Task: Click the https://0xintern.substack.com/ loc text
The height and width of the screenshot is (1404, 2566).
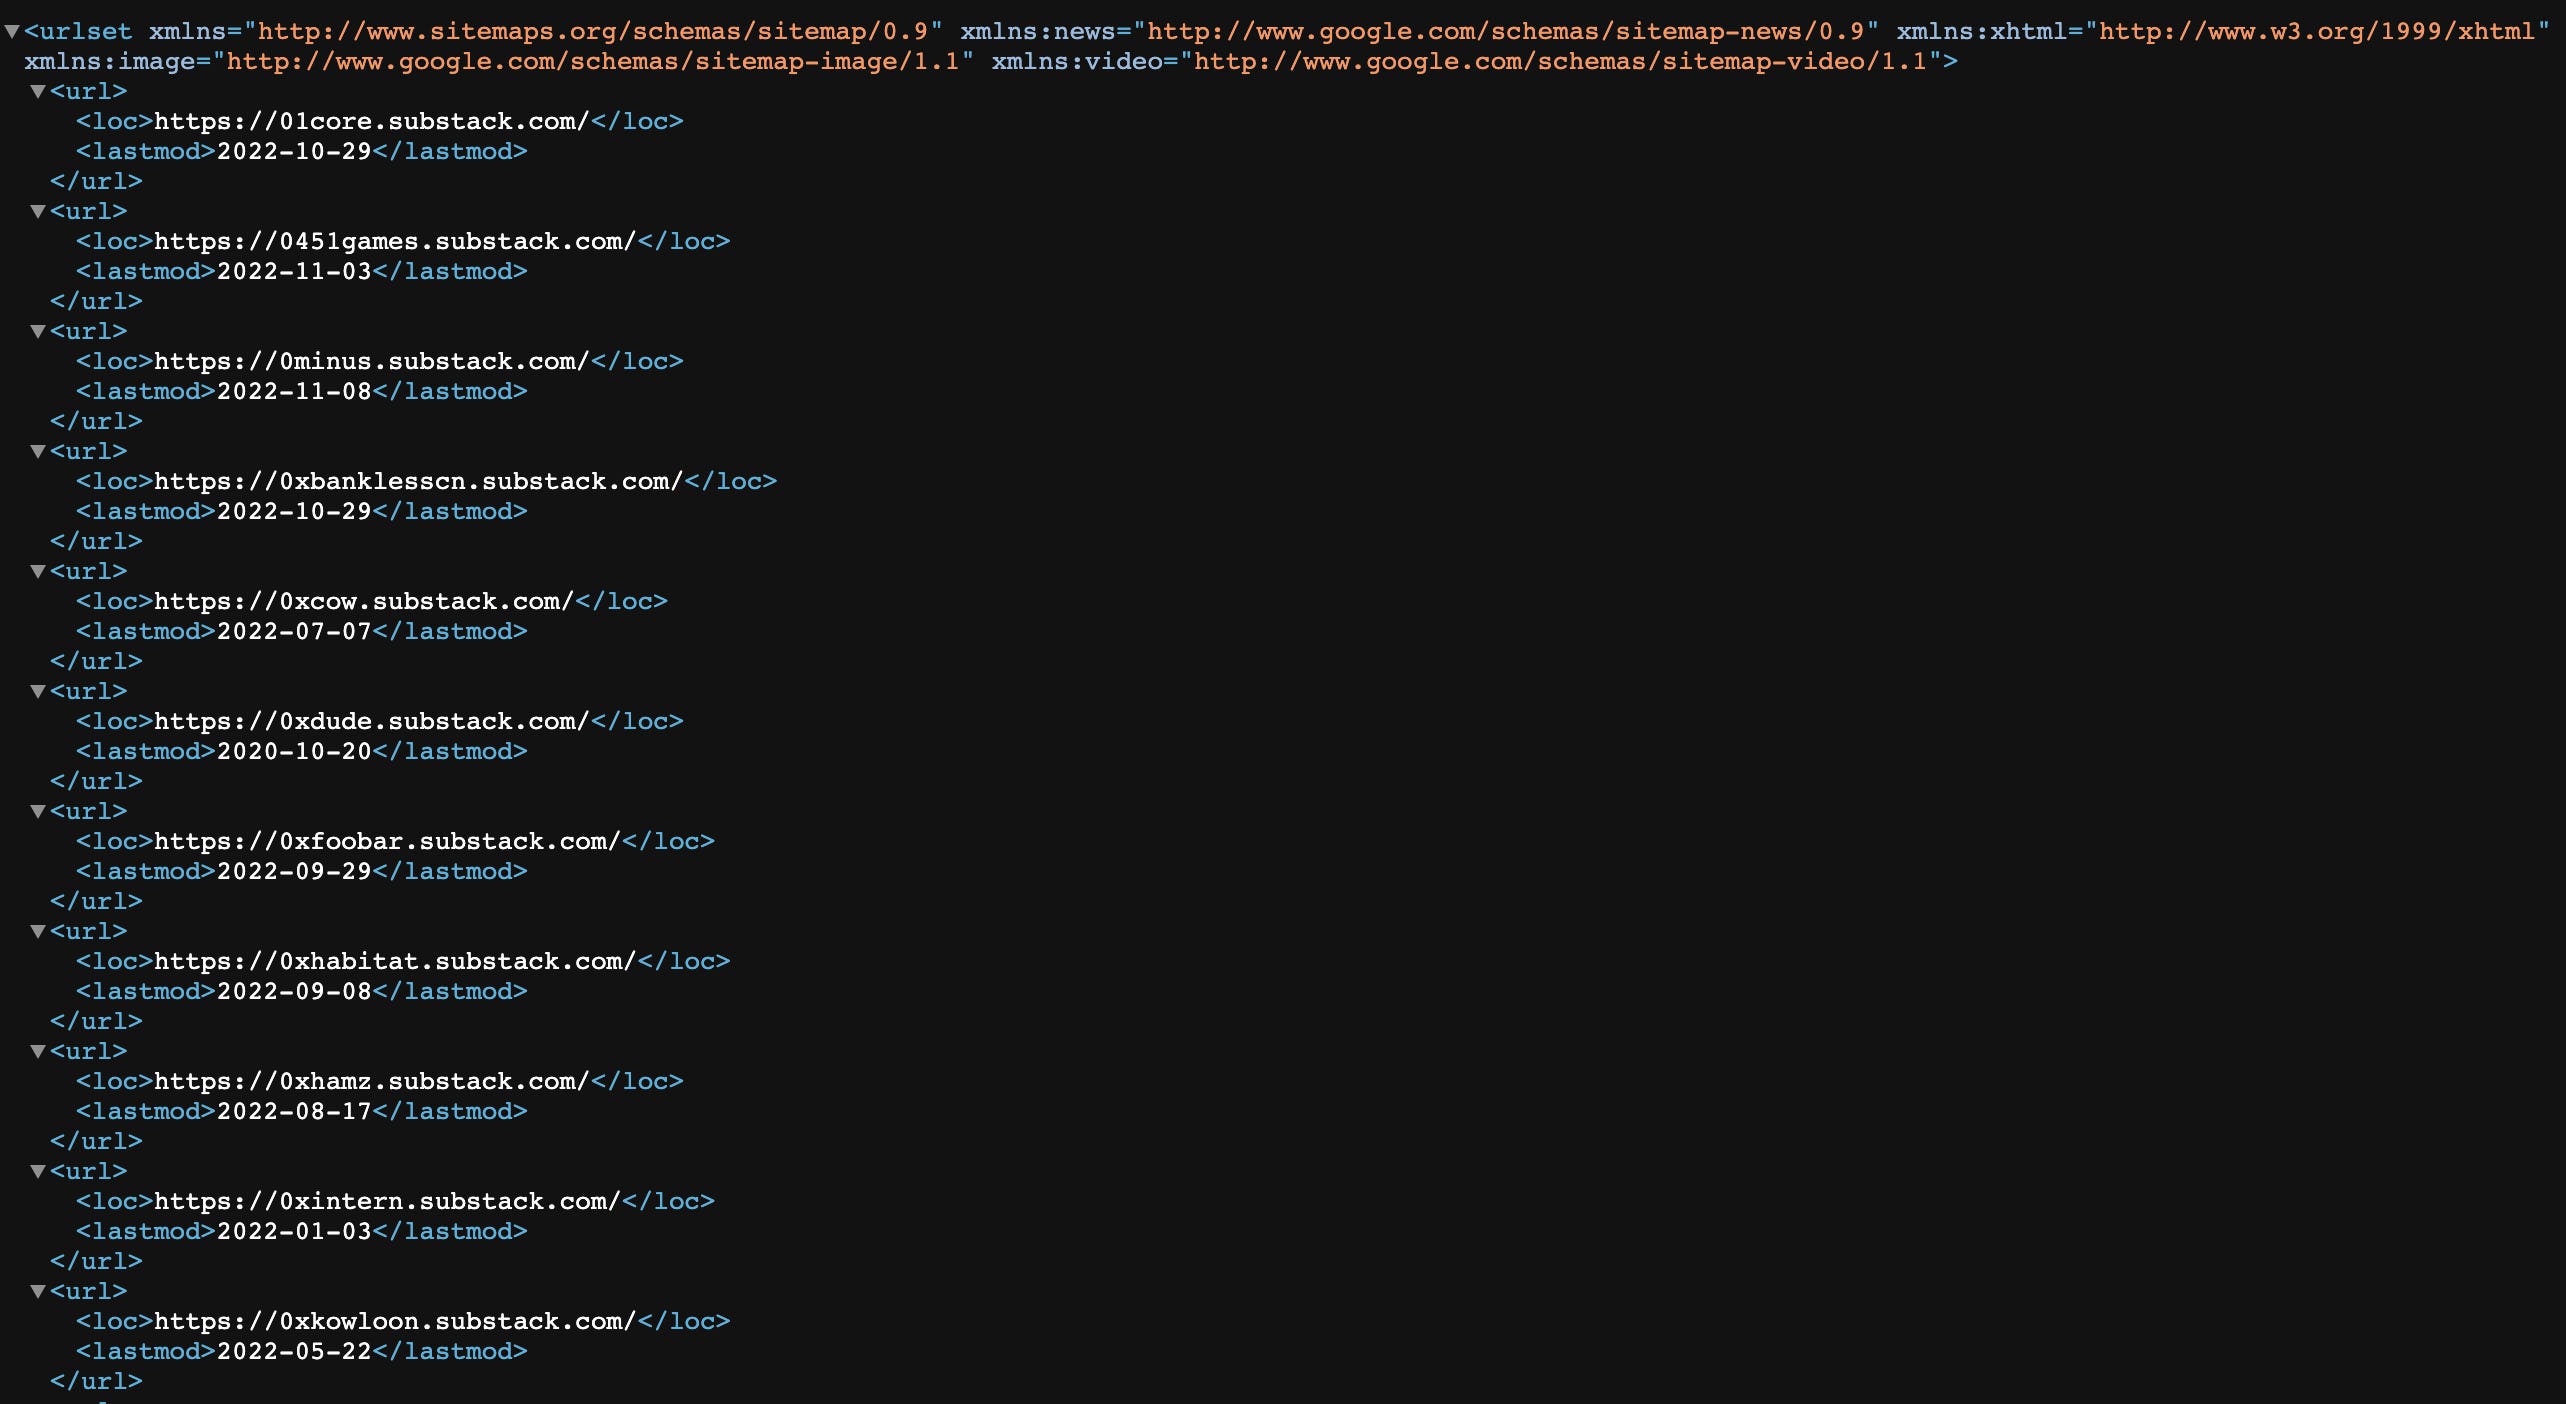Action: click(x=388, y=1202)
